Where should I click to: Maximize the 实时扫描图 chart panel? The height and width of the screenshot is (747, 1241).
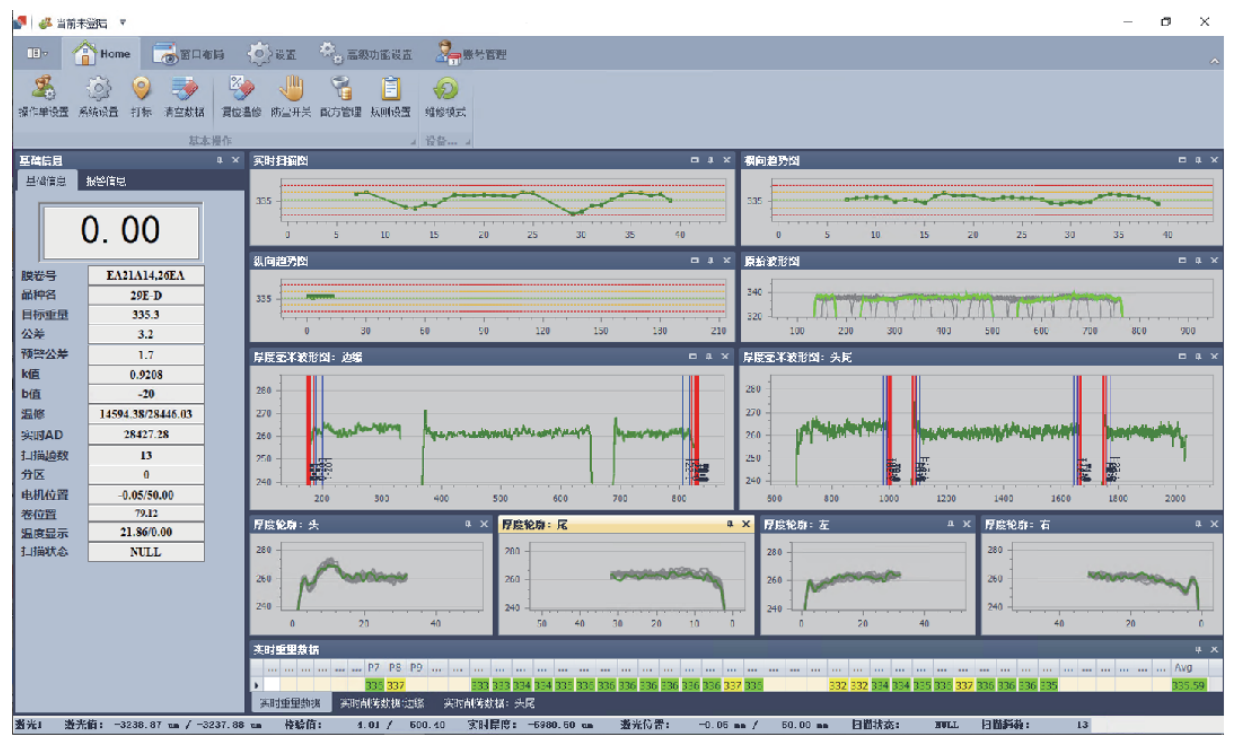pos(693,160)
